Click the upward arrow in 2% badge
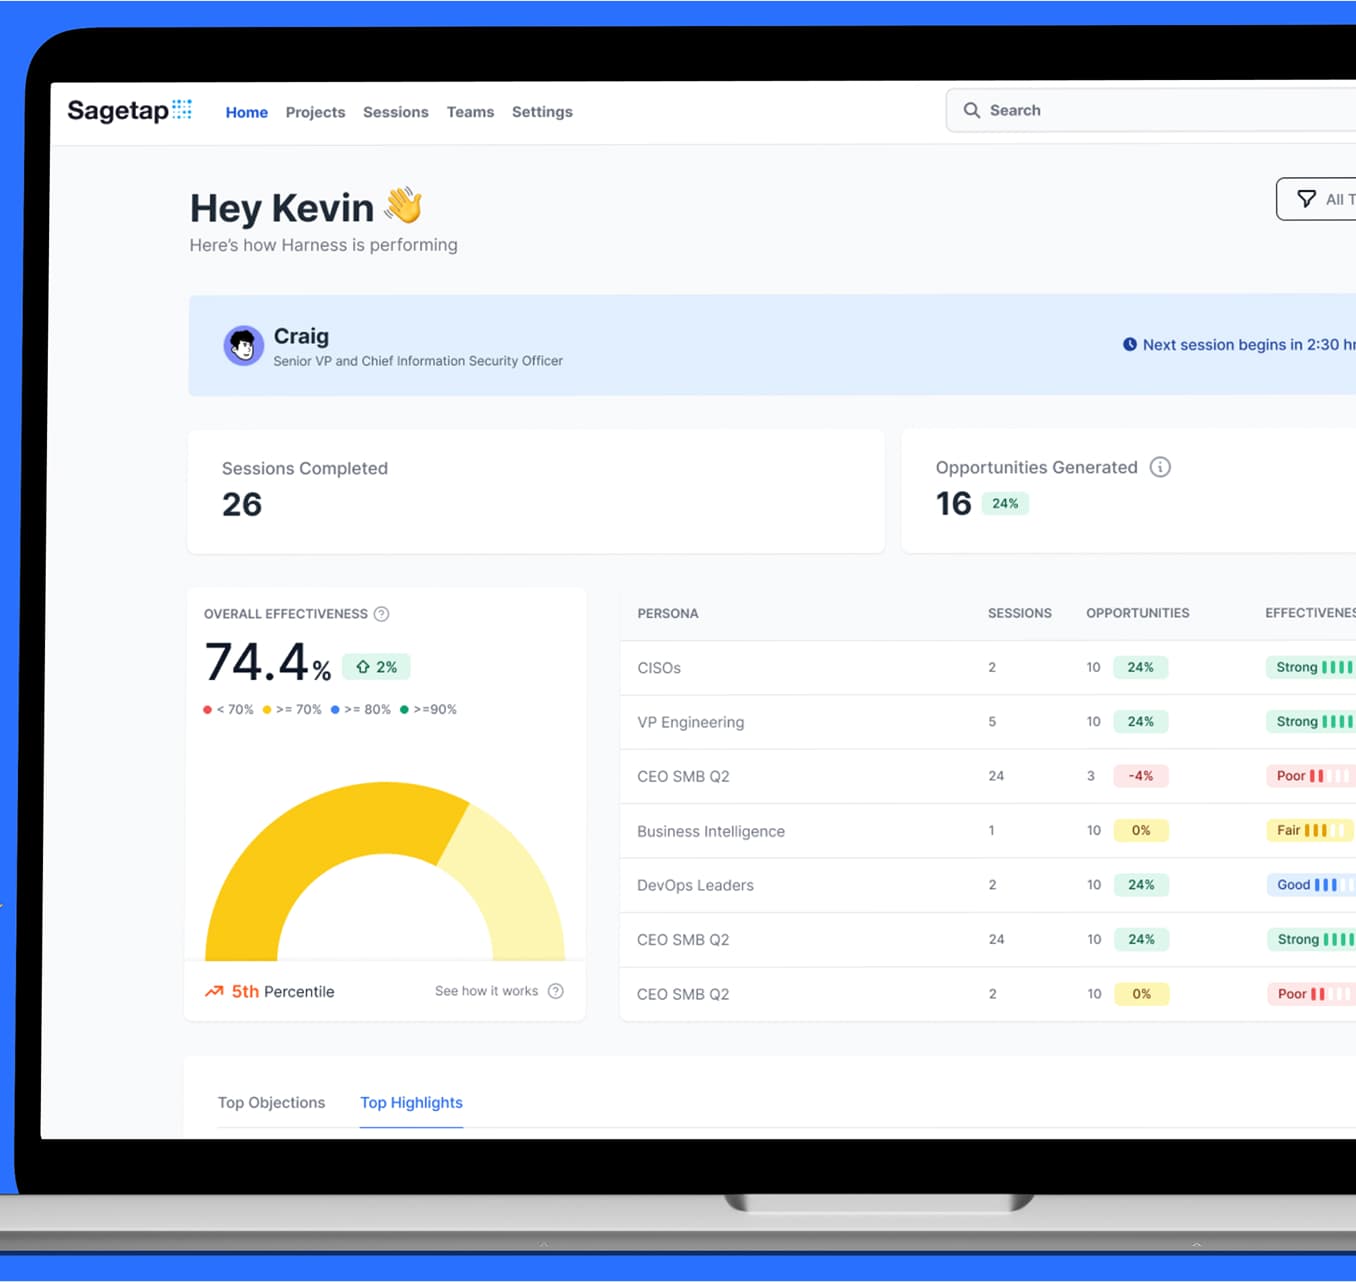This screenshot has width=1356, height=1282. point(363,667)
